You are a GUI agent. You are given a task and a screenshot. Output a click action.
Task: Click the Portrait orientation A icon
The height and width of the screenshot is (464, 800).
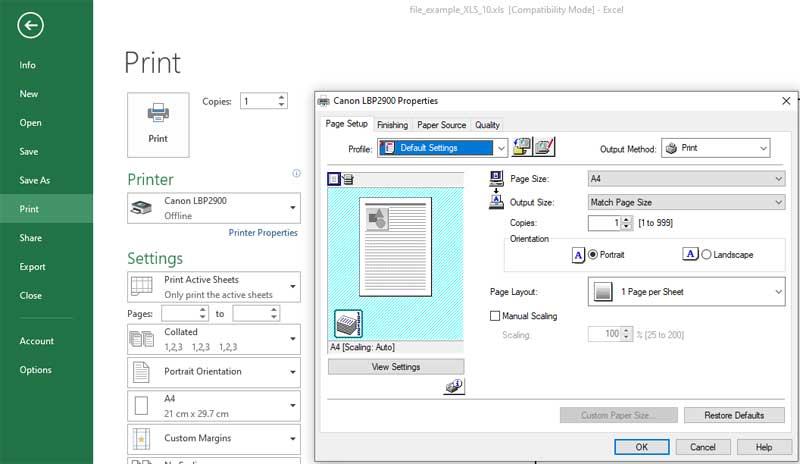click(x=578, y=255)
